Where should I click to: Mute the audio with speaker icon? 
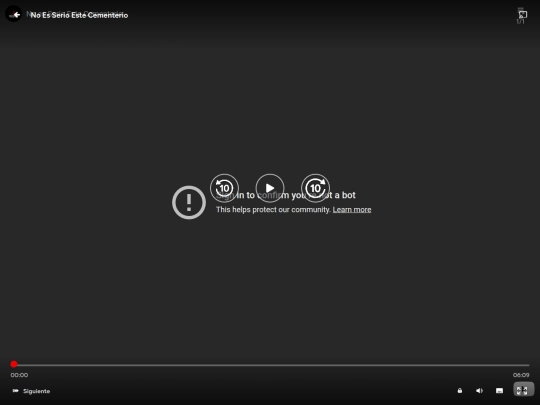point(479,391)
